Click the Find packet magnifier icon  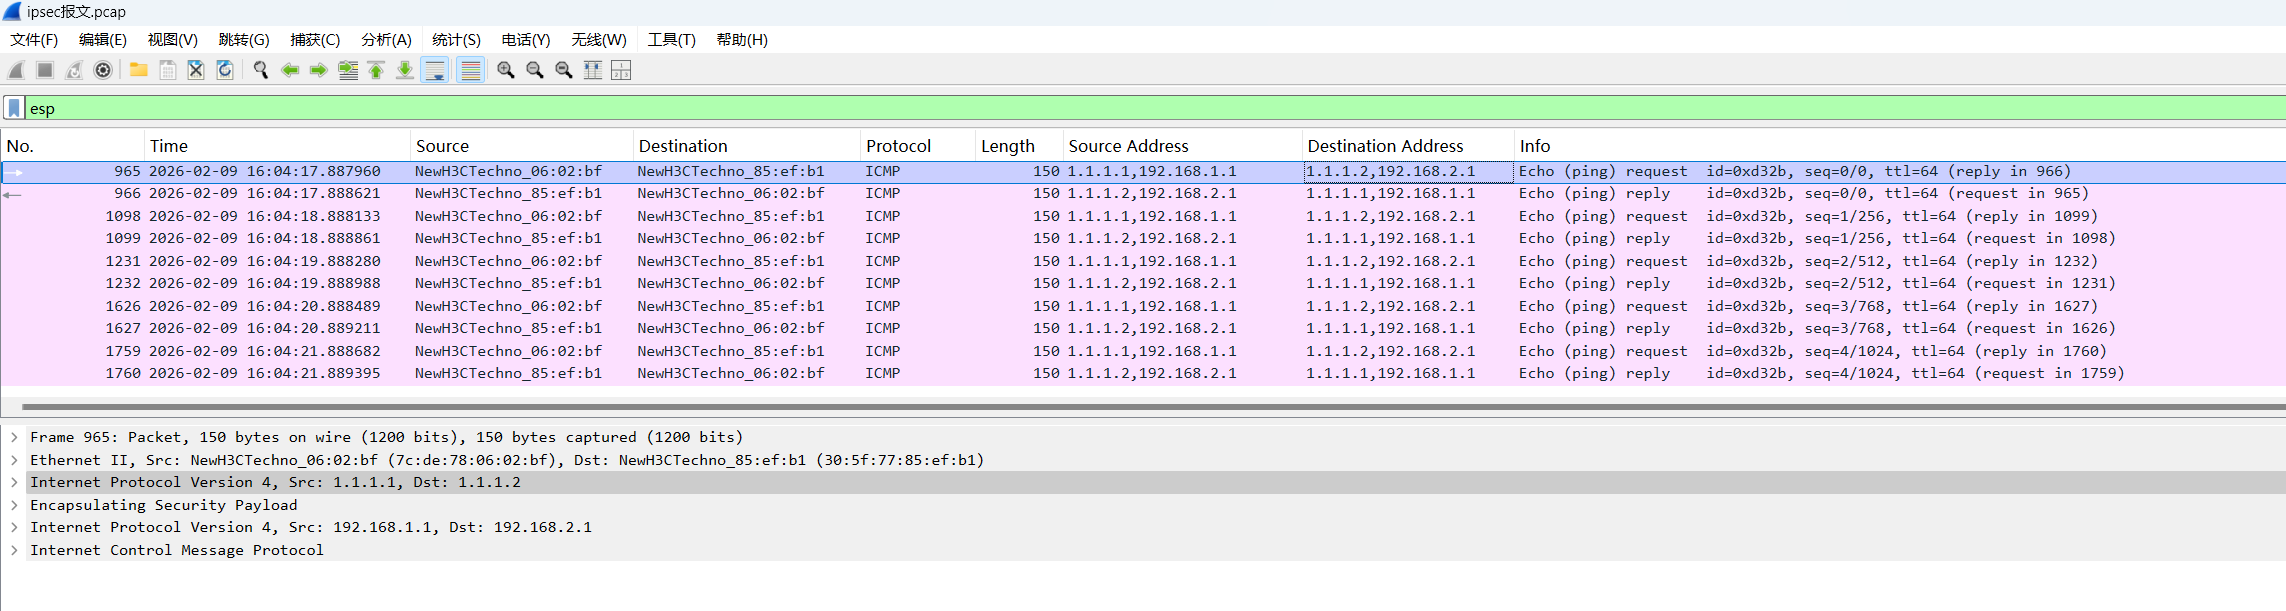pos(261,70)
